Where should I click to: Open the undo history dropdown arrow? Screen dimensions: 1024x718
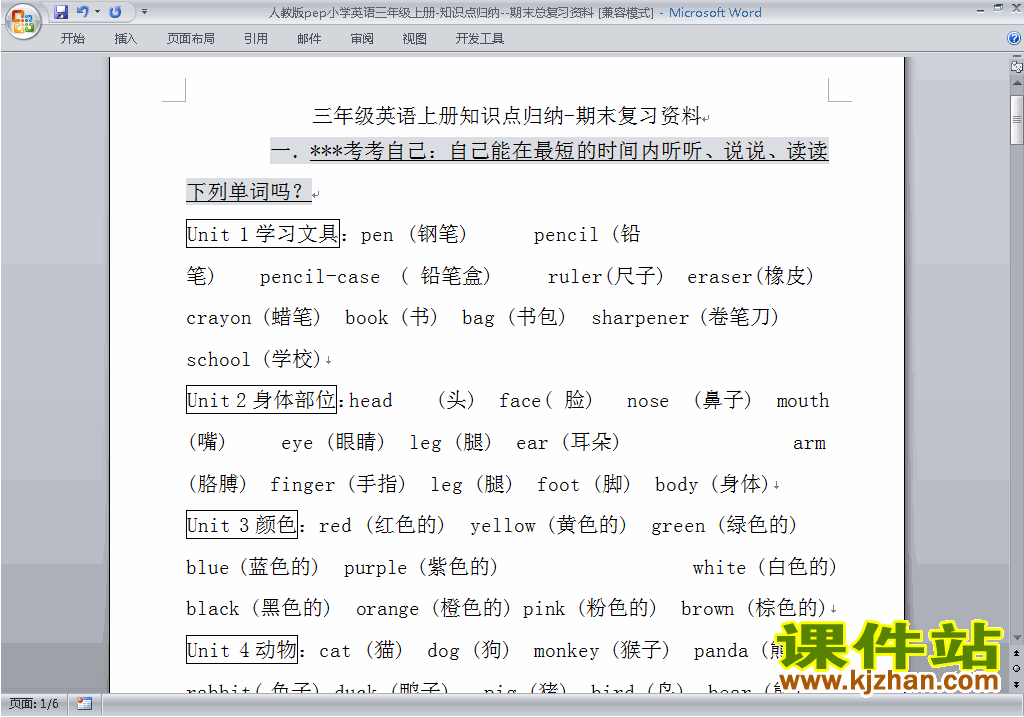pyautogui.click(x=97, y=12)
